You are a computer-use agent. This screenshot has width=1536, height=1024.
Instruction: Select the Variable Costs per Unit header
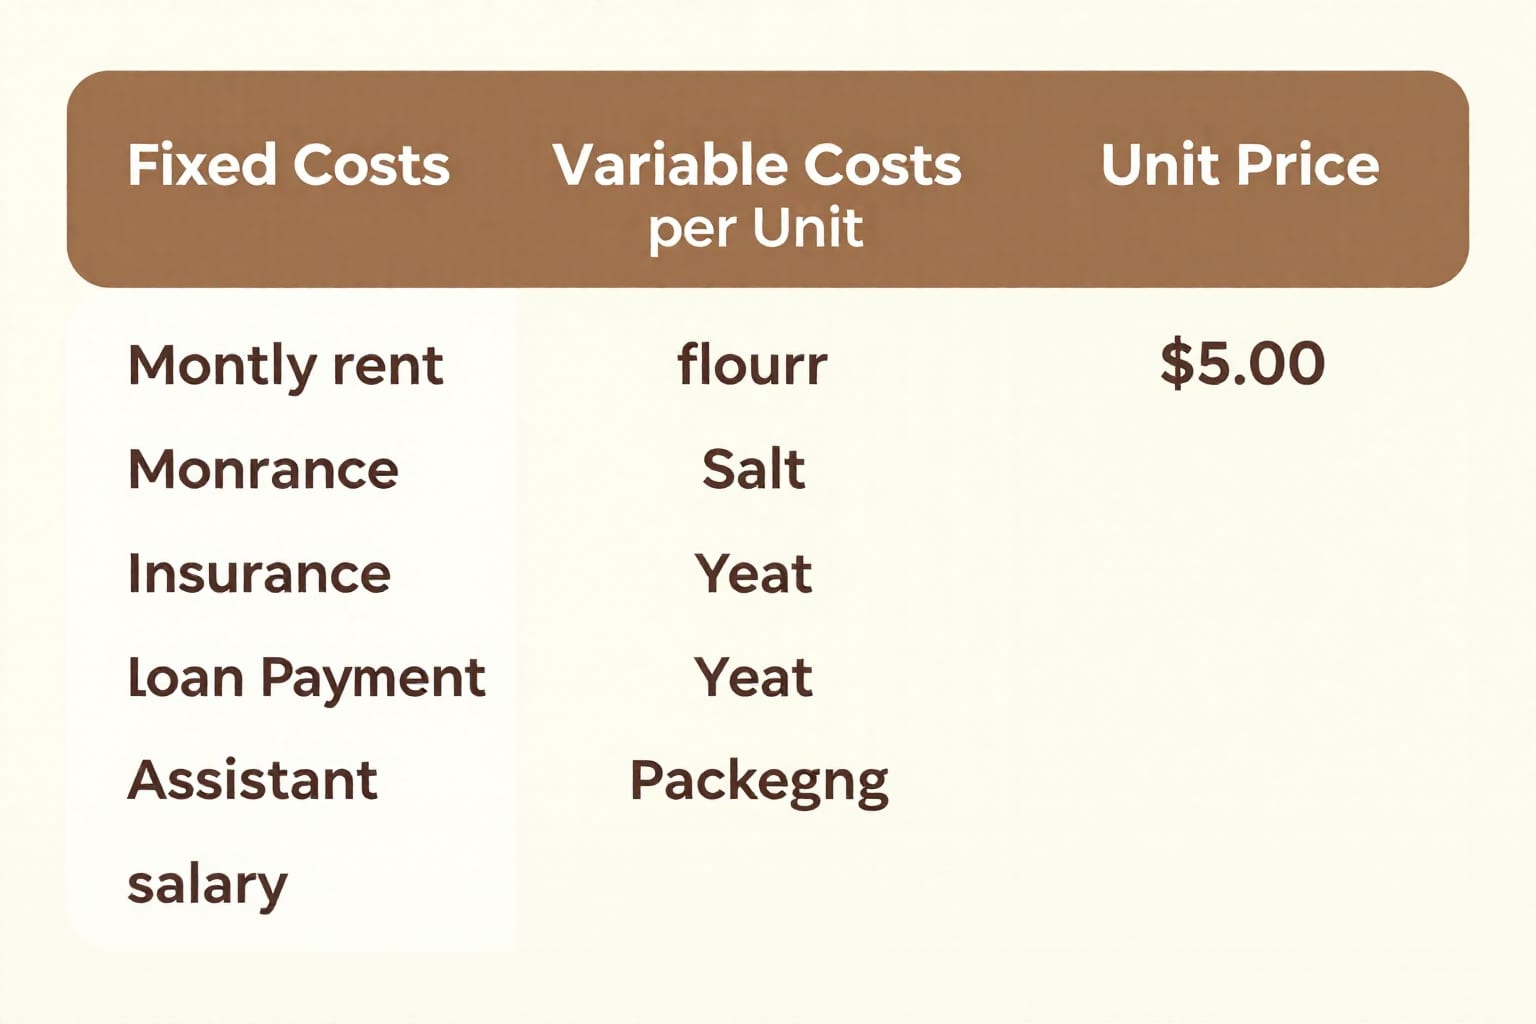coord(757,195)
